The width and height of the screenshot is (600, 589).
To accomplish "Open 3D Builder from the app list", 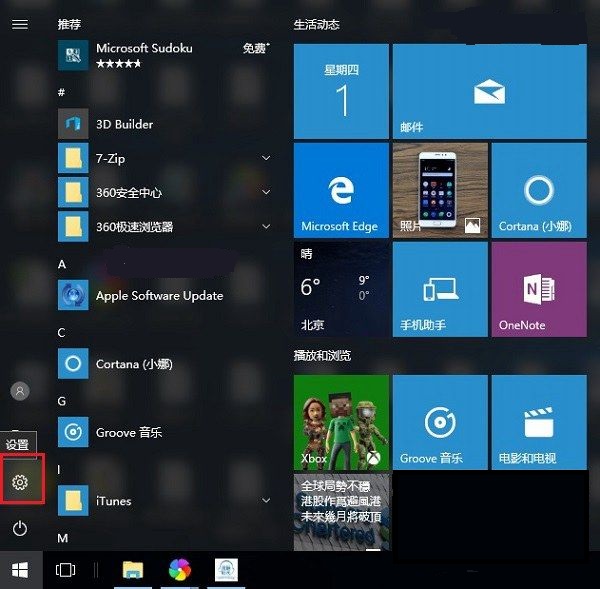I will pos(124,124).
